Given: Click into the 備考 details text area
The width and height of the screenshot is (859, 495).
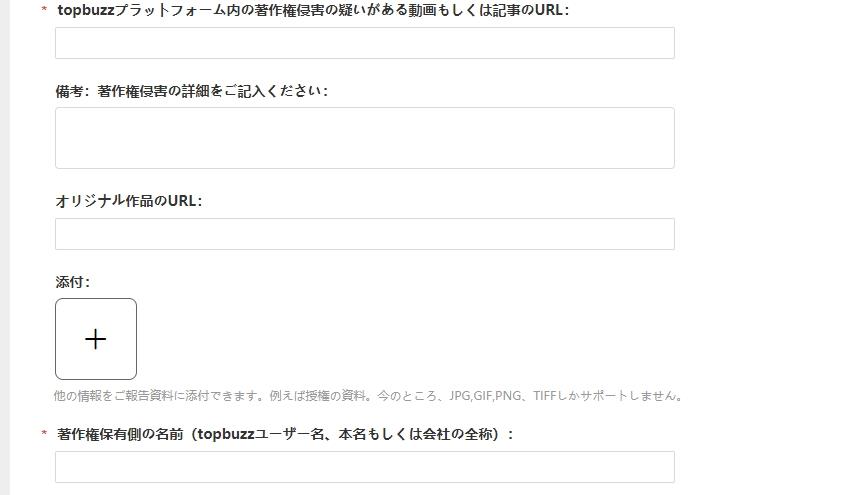Looking at the screenshot, I should (365, 138).
